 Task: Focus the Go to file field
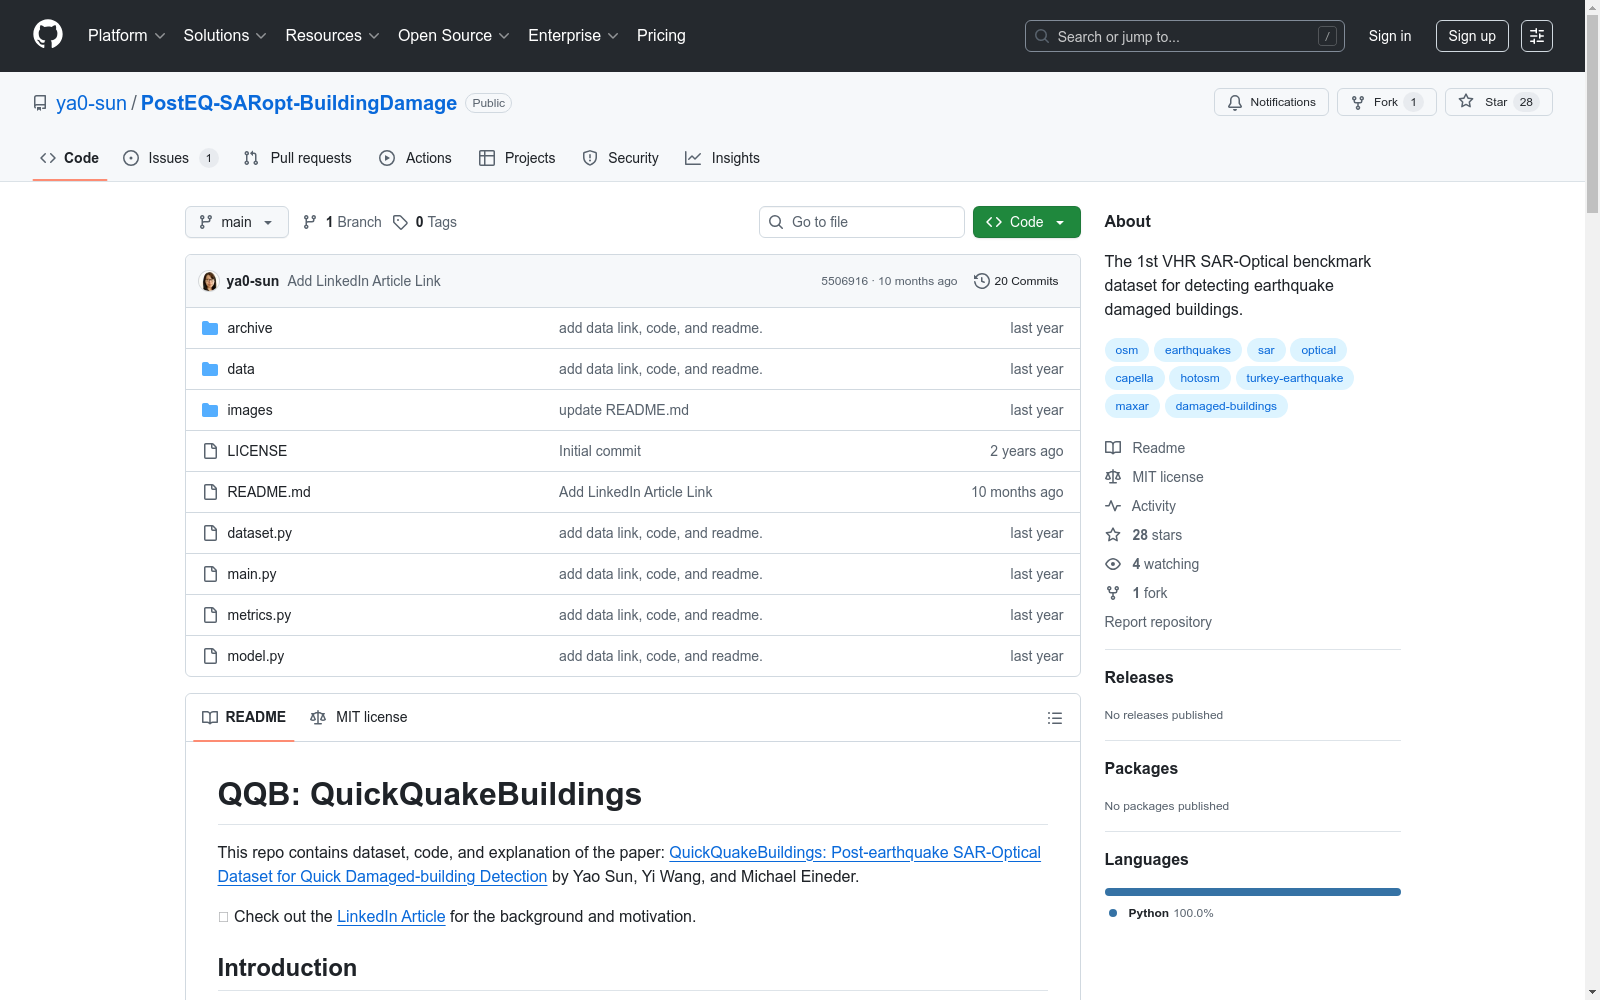(x=862, y=222)
